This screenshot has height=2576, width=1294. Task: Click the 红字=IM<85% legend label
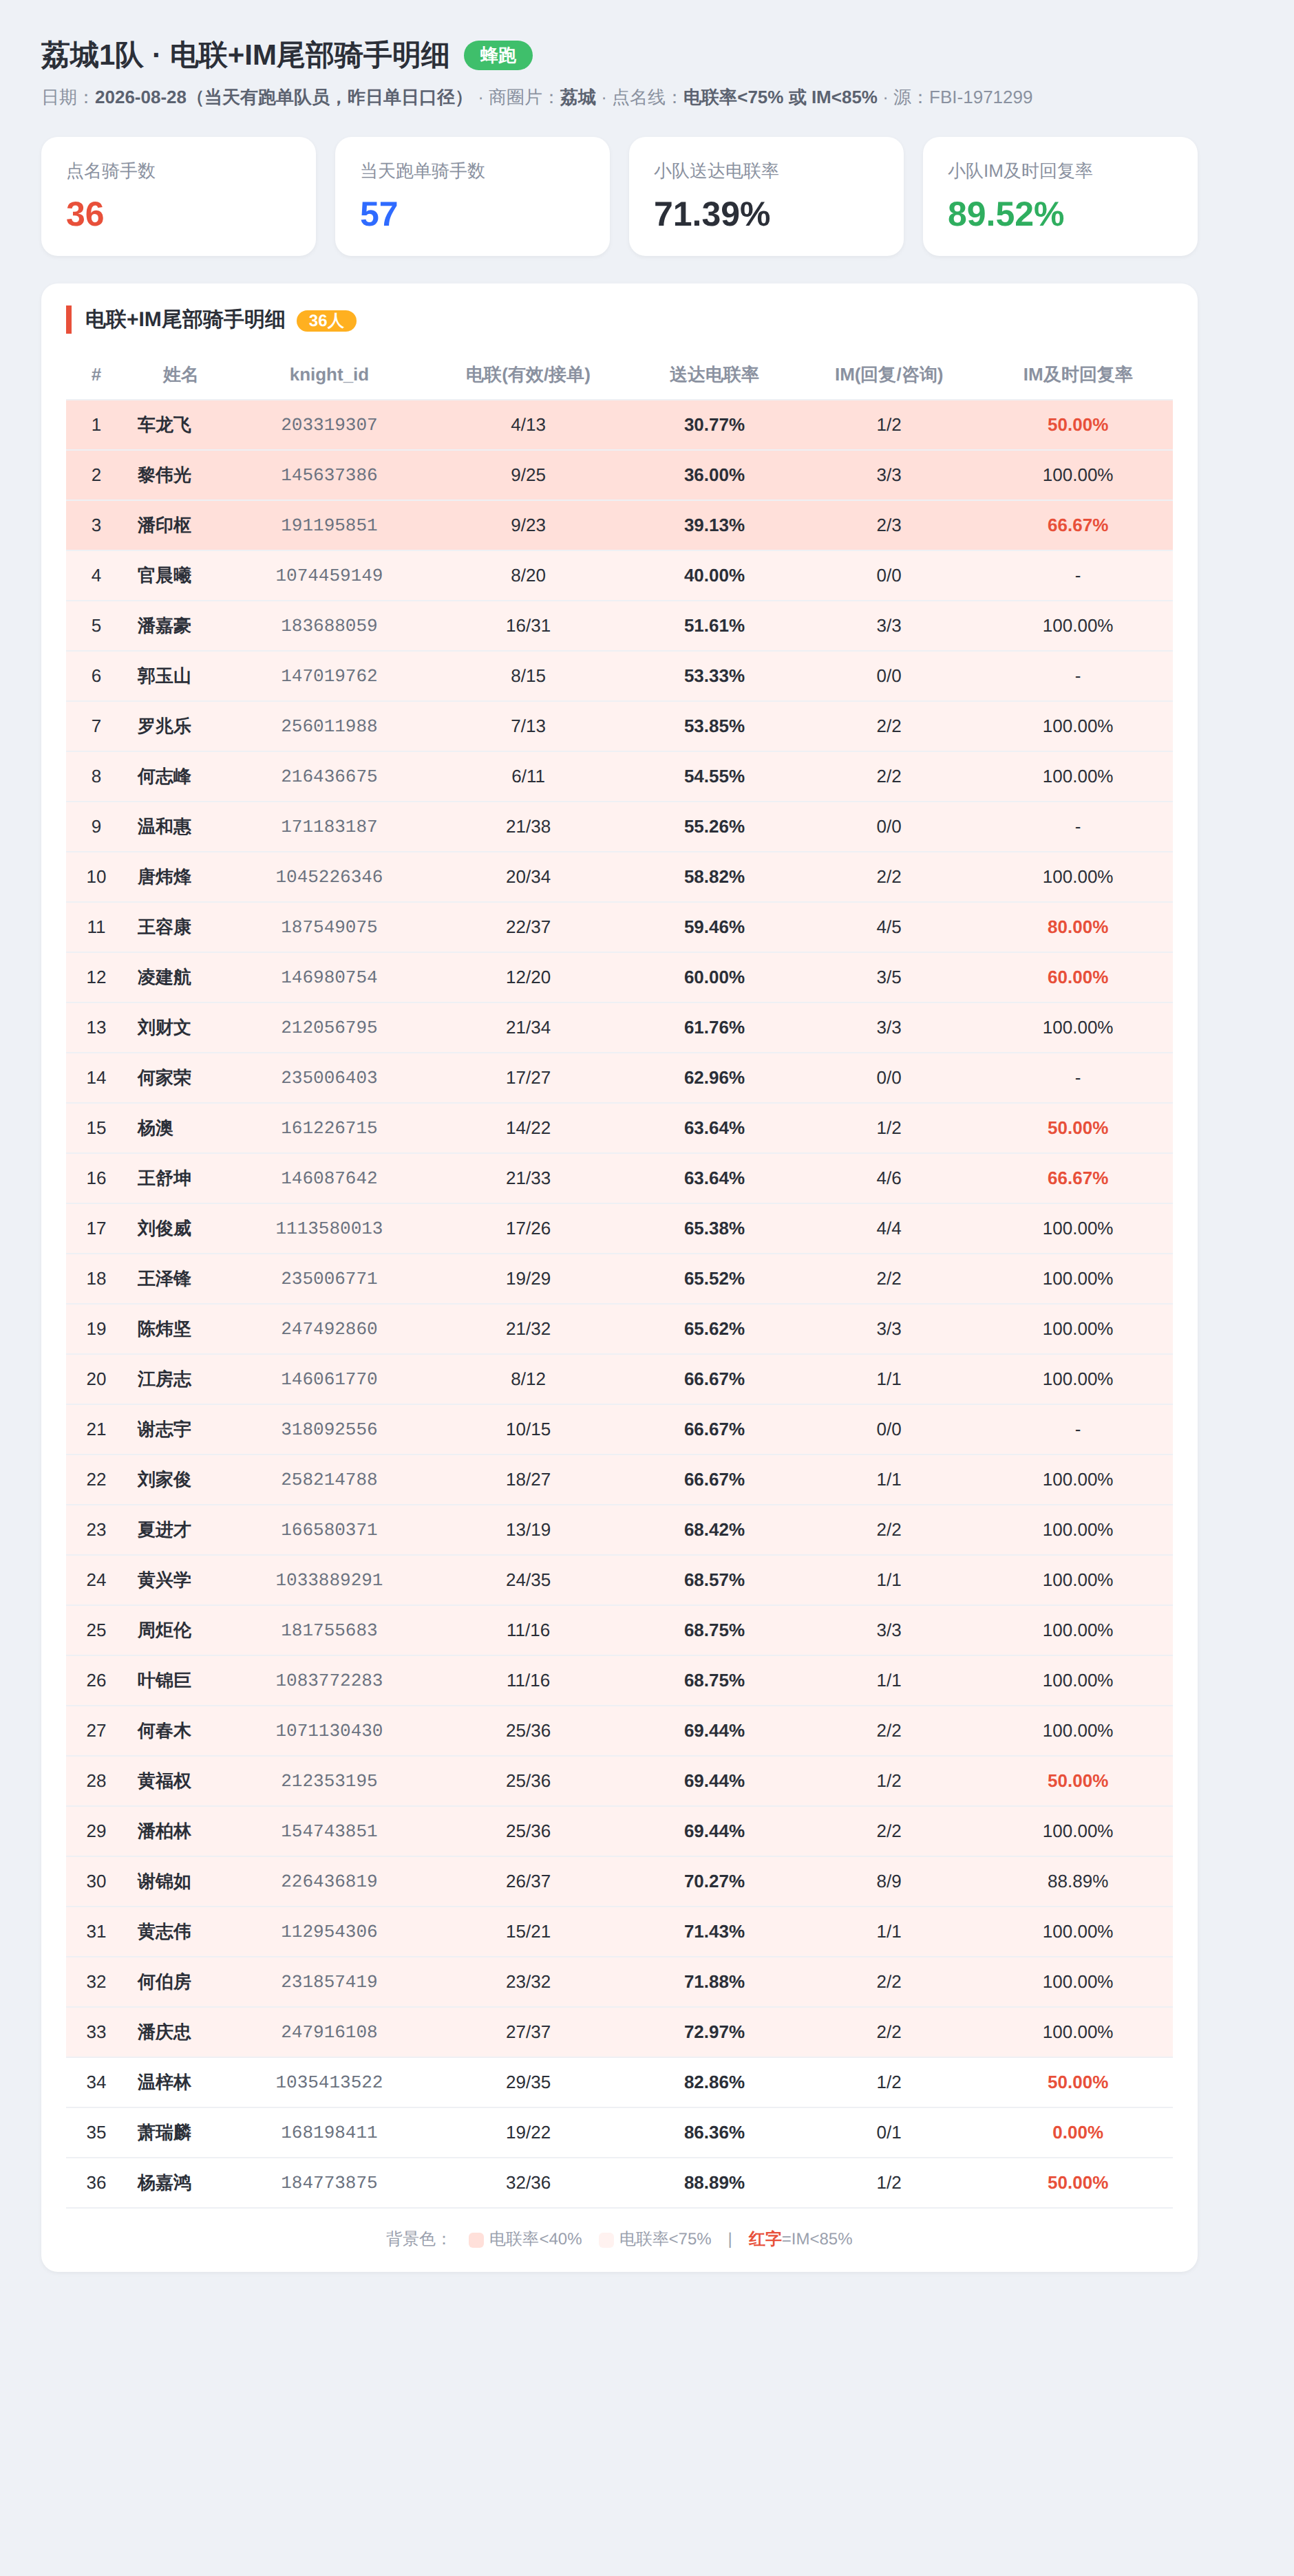(x=800, y=2239)
